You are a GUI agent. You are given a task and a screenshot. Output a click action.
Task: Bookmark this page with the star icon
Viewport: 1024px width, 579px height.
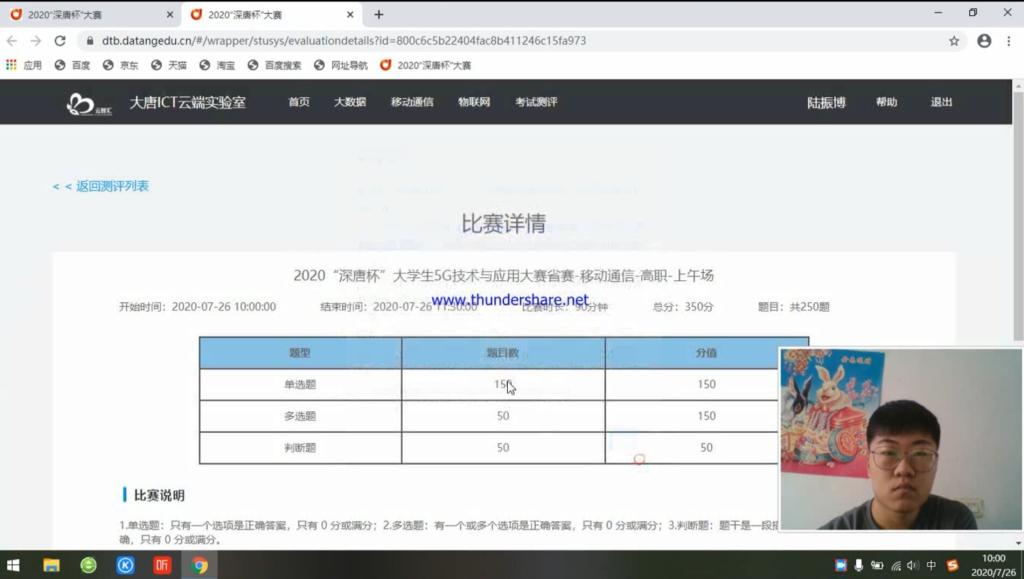pos(954,41)
